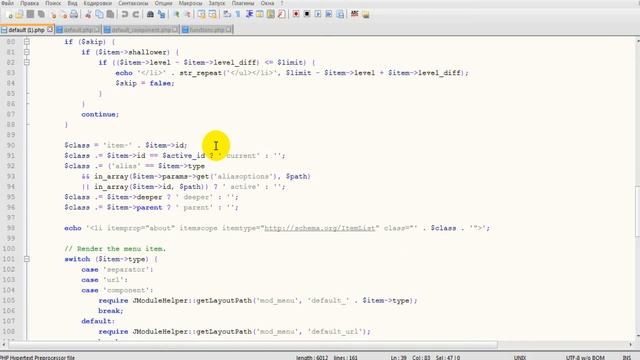The image size is (640, 360).
Task: Cut selection with scissors icon
Action: pyautogui.click(x=88, y=15)
